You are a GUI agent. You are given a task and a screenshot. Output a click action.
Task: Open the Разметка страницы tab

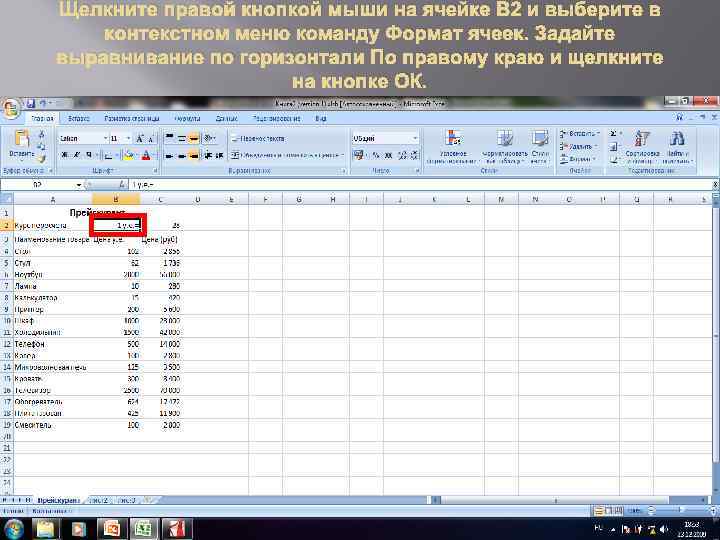click(x=132, y=118)
